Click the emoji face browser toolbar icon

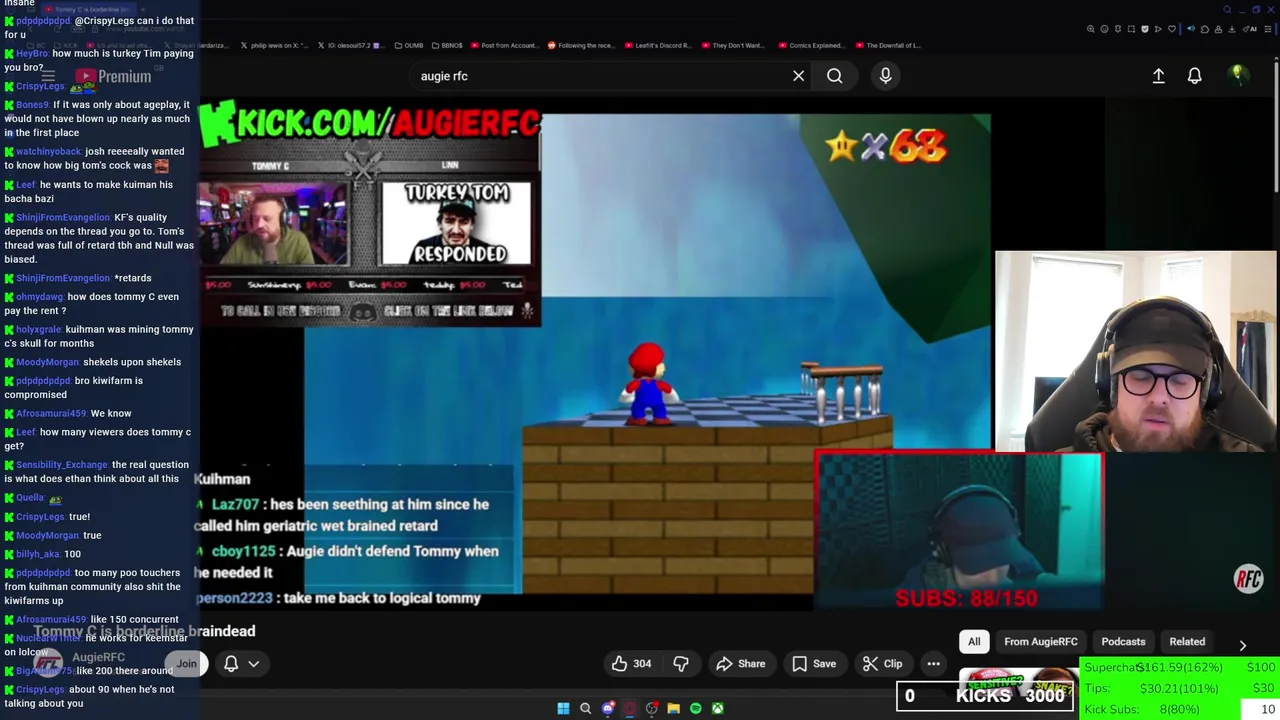pyautogui.click(x=1104, y=29)
